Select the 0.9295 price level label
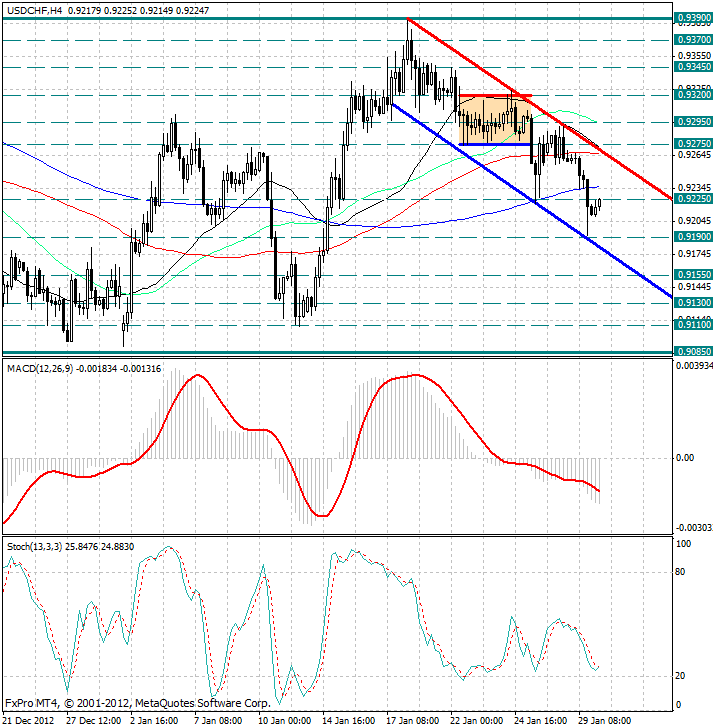Image resolution: width=713 pixels, height=728 pixels. pos(693,122)
